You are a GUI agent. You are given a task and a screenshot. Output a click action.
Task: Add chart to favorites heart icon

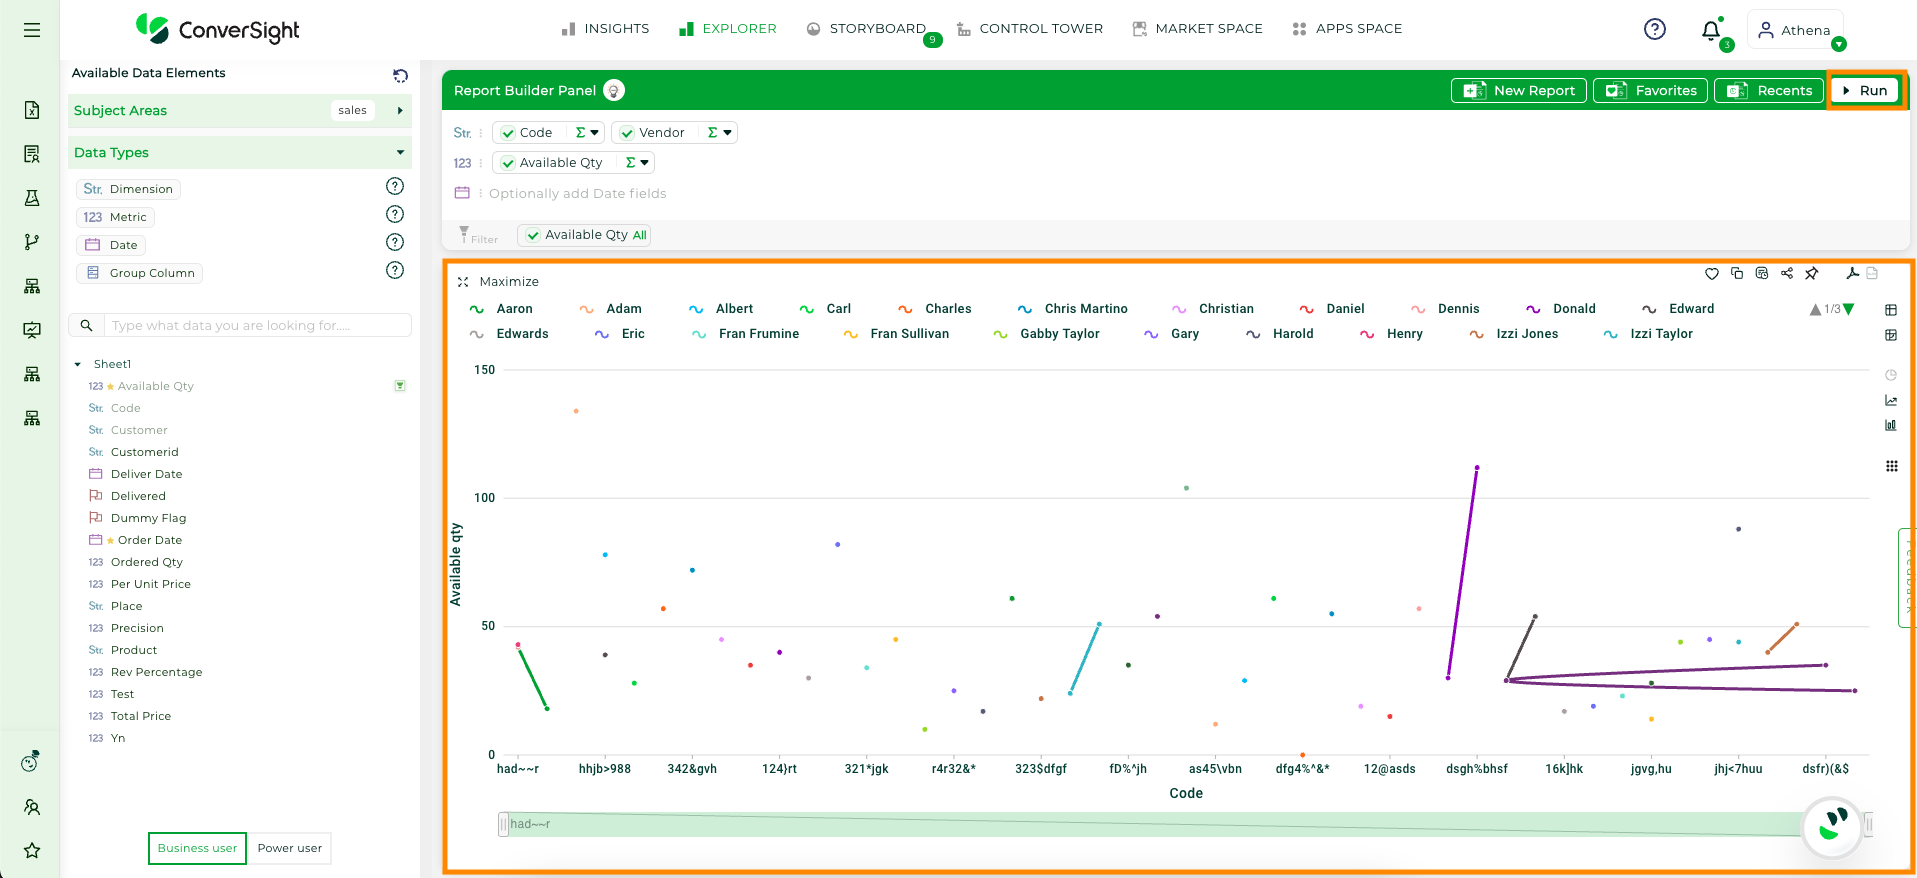tap(1712, 273)
